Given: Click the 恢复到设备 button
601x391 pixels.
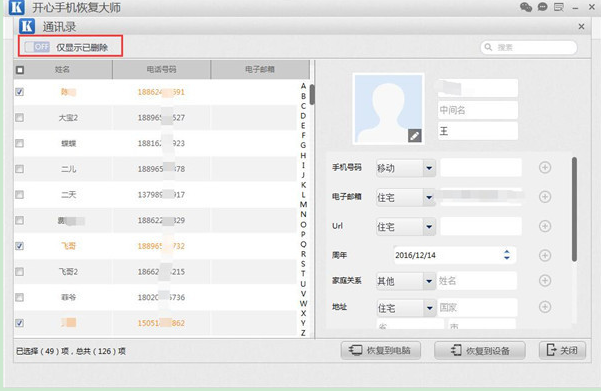Looking at the screenshot, I should [x=479, y=350].
